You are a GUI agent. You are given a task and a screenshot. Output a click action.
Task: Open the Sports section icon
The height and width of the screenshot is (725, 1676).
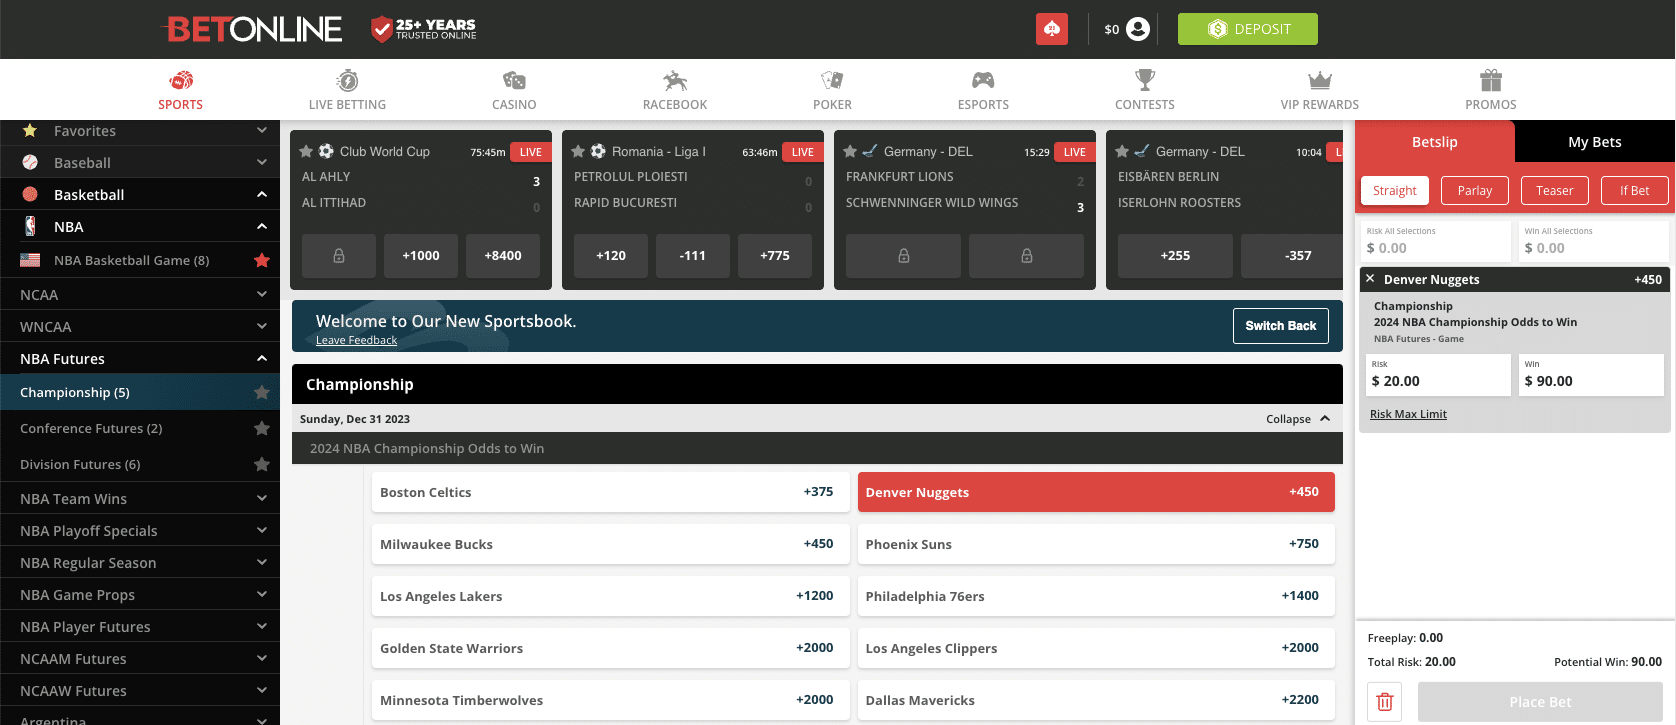(181, 80)
